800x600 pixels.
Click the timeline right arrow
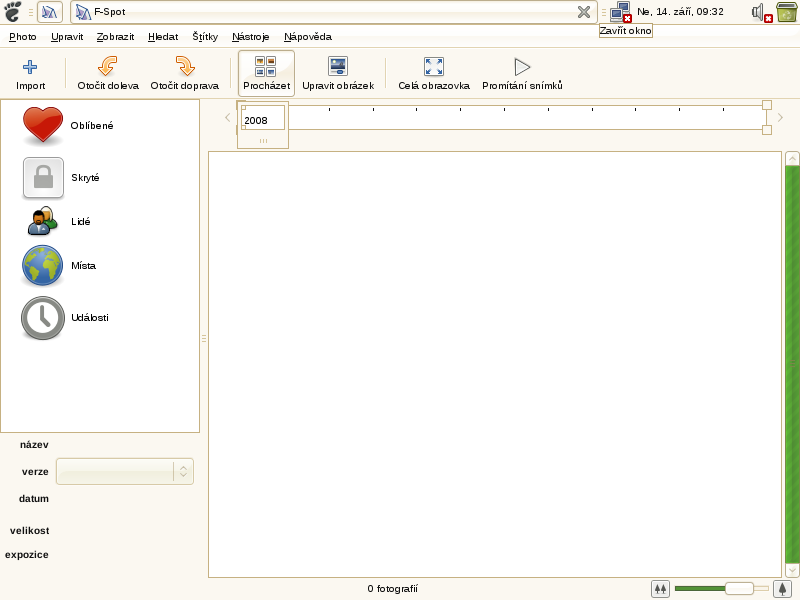[x=780, y=118]
